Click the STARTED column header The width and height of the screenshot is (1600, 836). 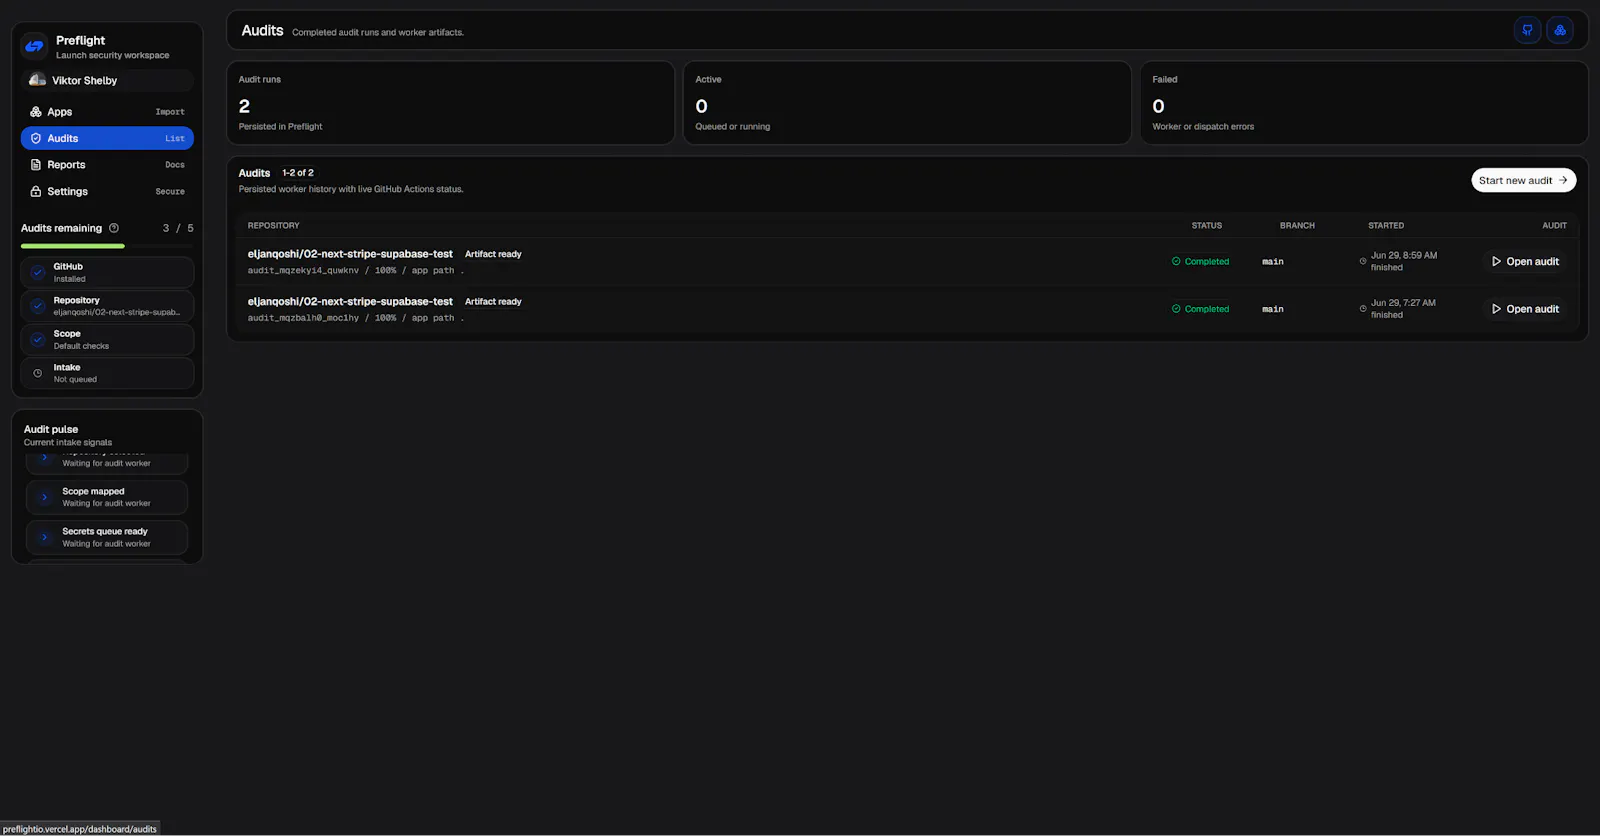[x=1386, y=226]
